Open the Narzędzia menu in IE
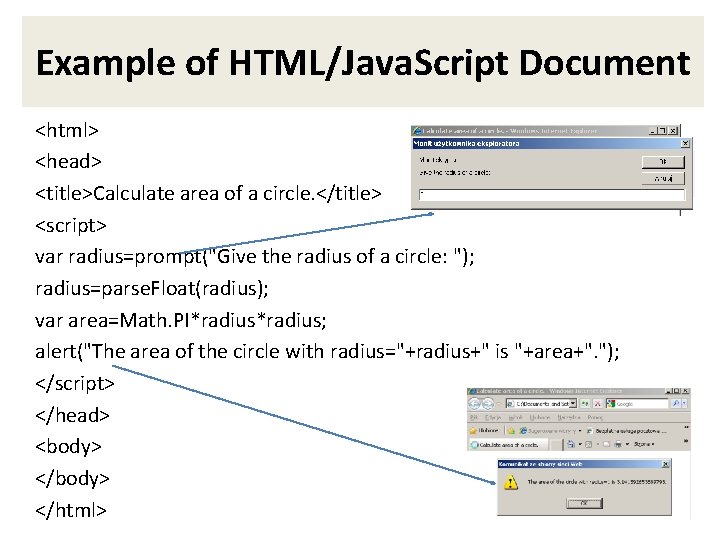 [x=569, y=417]
